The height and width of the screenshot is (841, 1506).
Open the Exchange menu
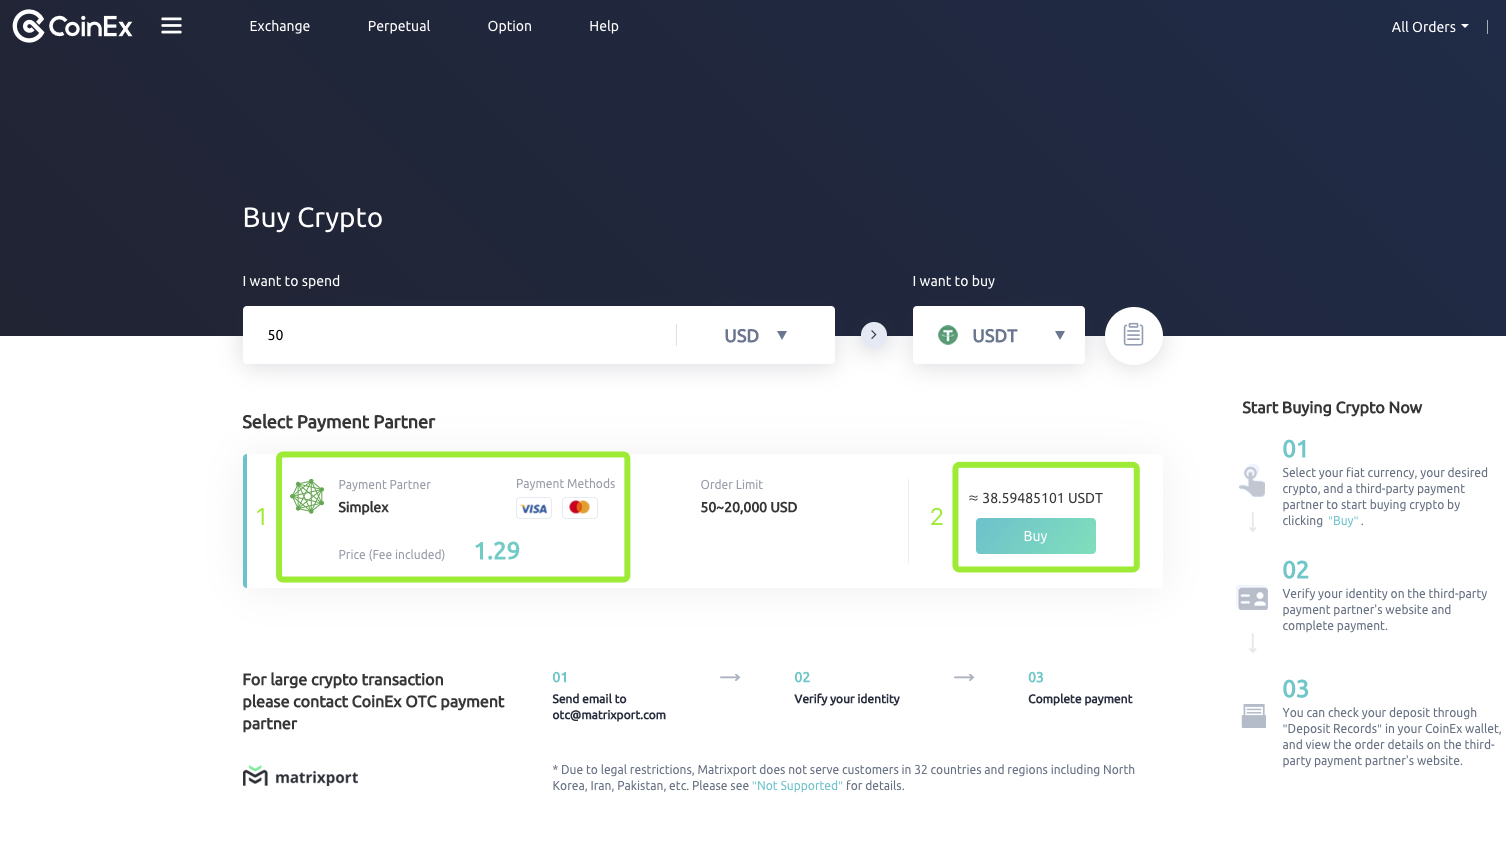(279, 26)
